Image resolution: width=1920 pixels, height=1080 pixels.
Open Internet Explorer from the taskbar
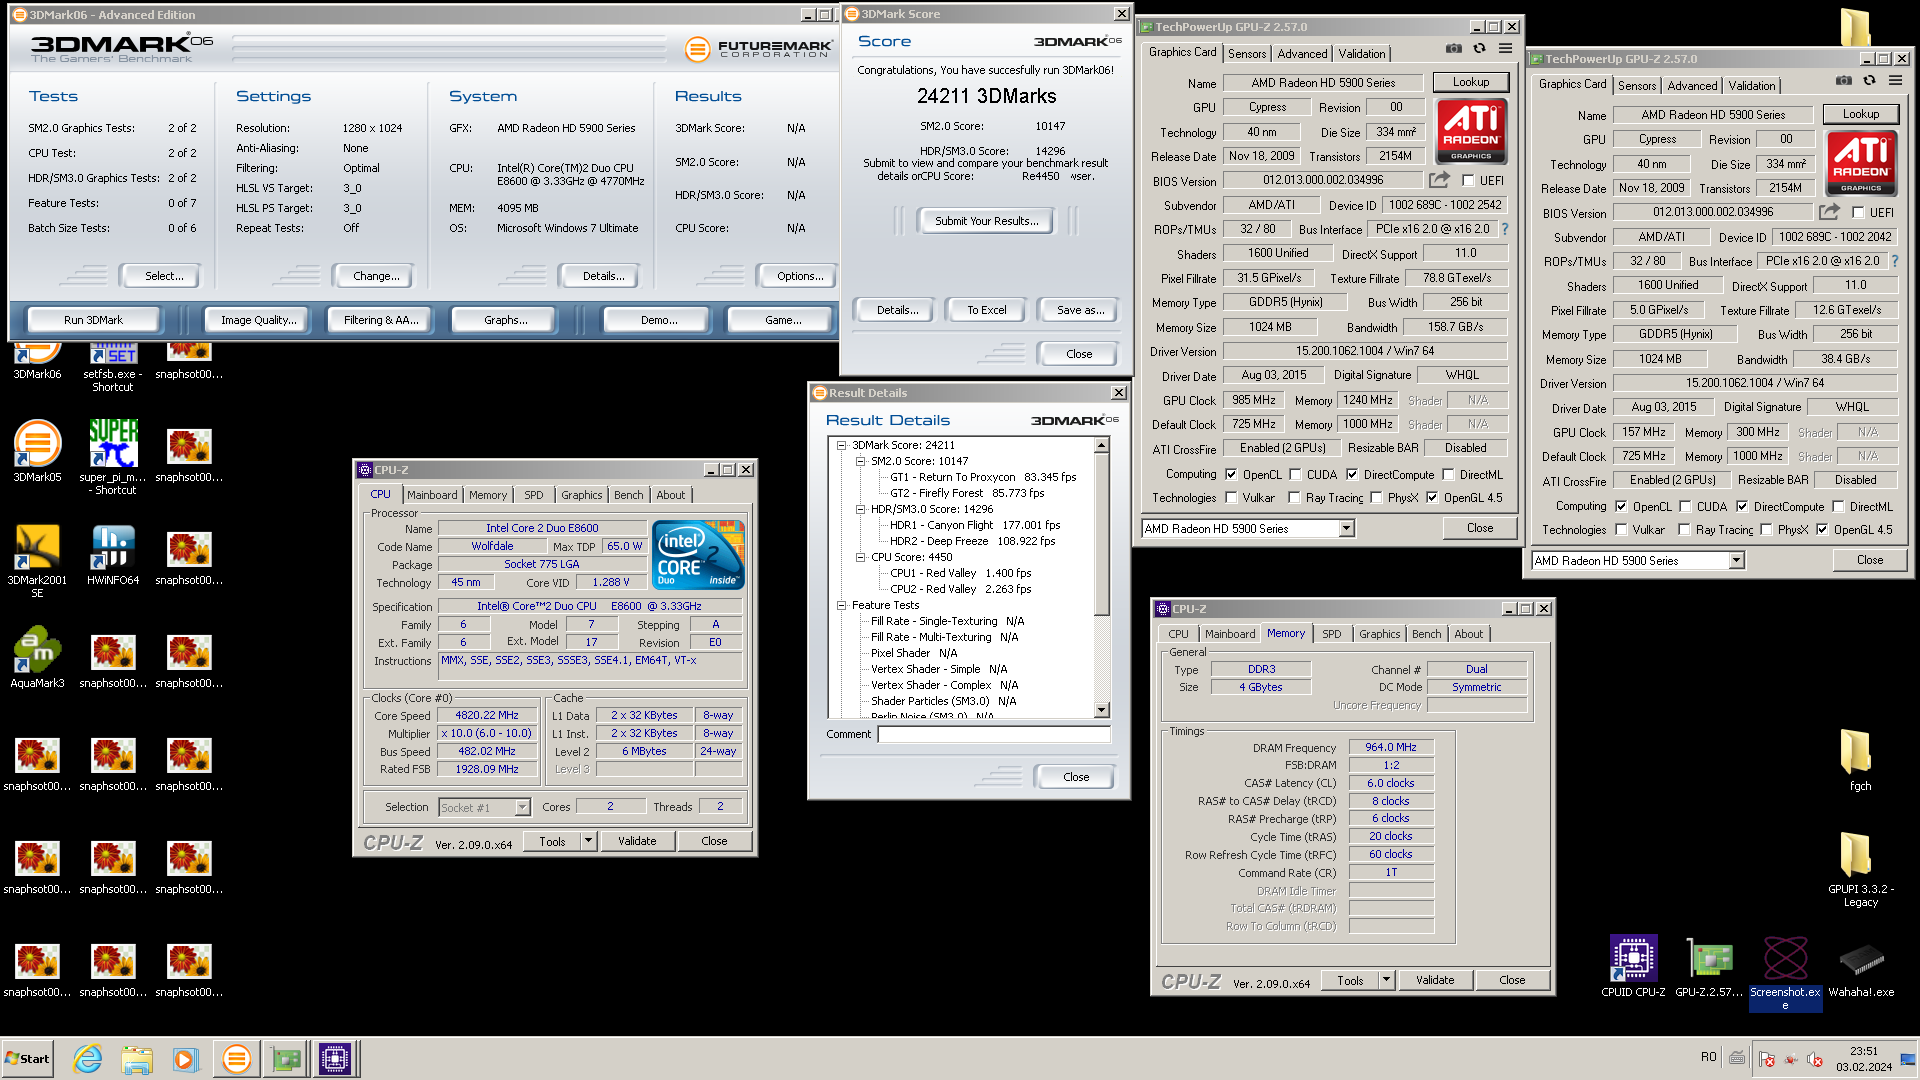88,1058
